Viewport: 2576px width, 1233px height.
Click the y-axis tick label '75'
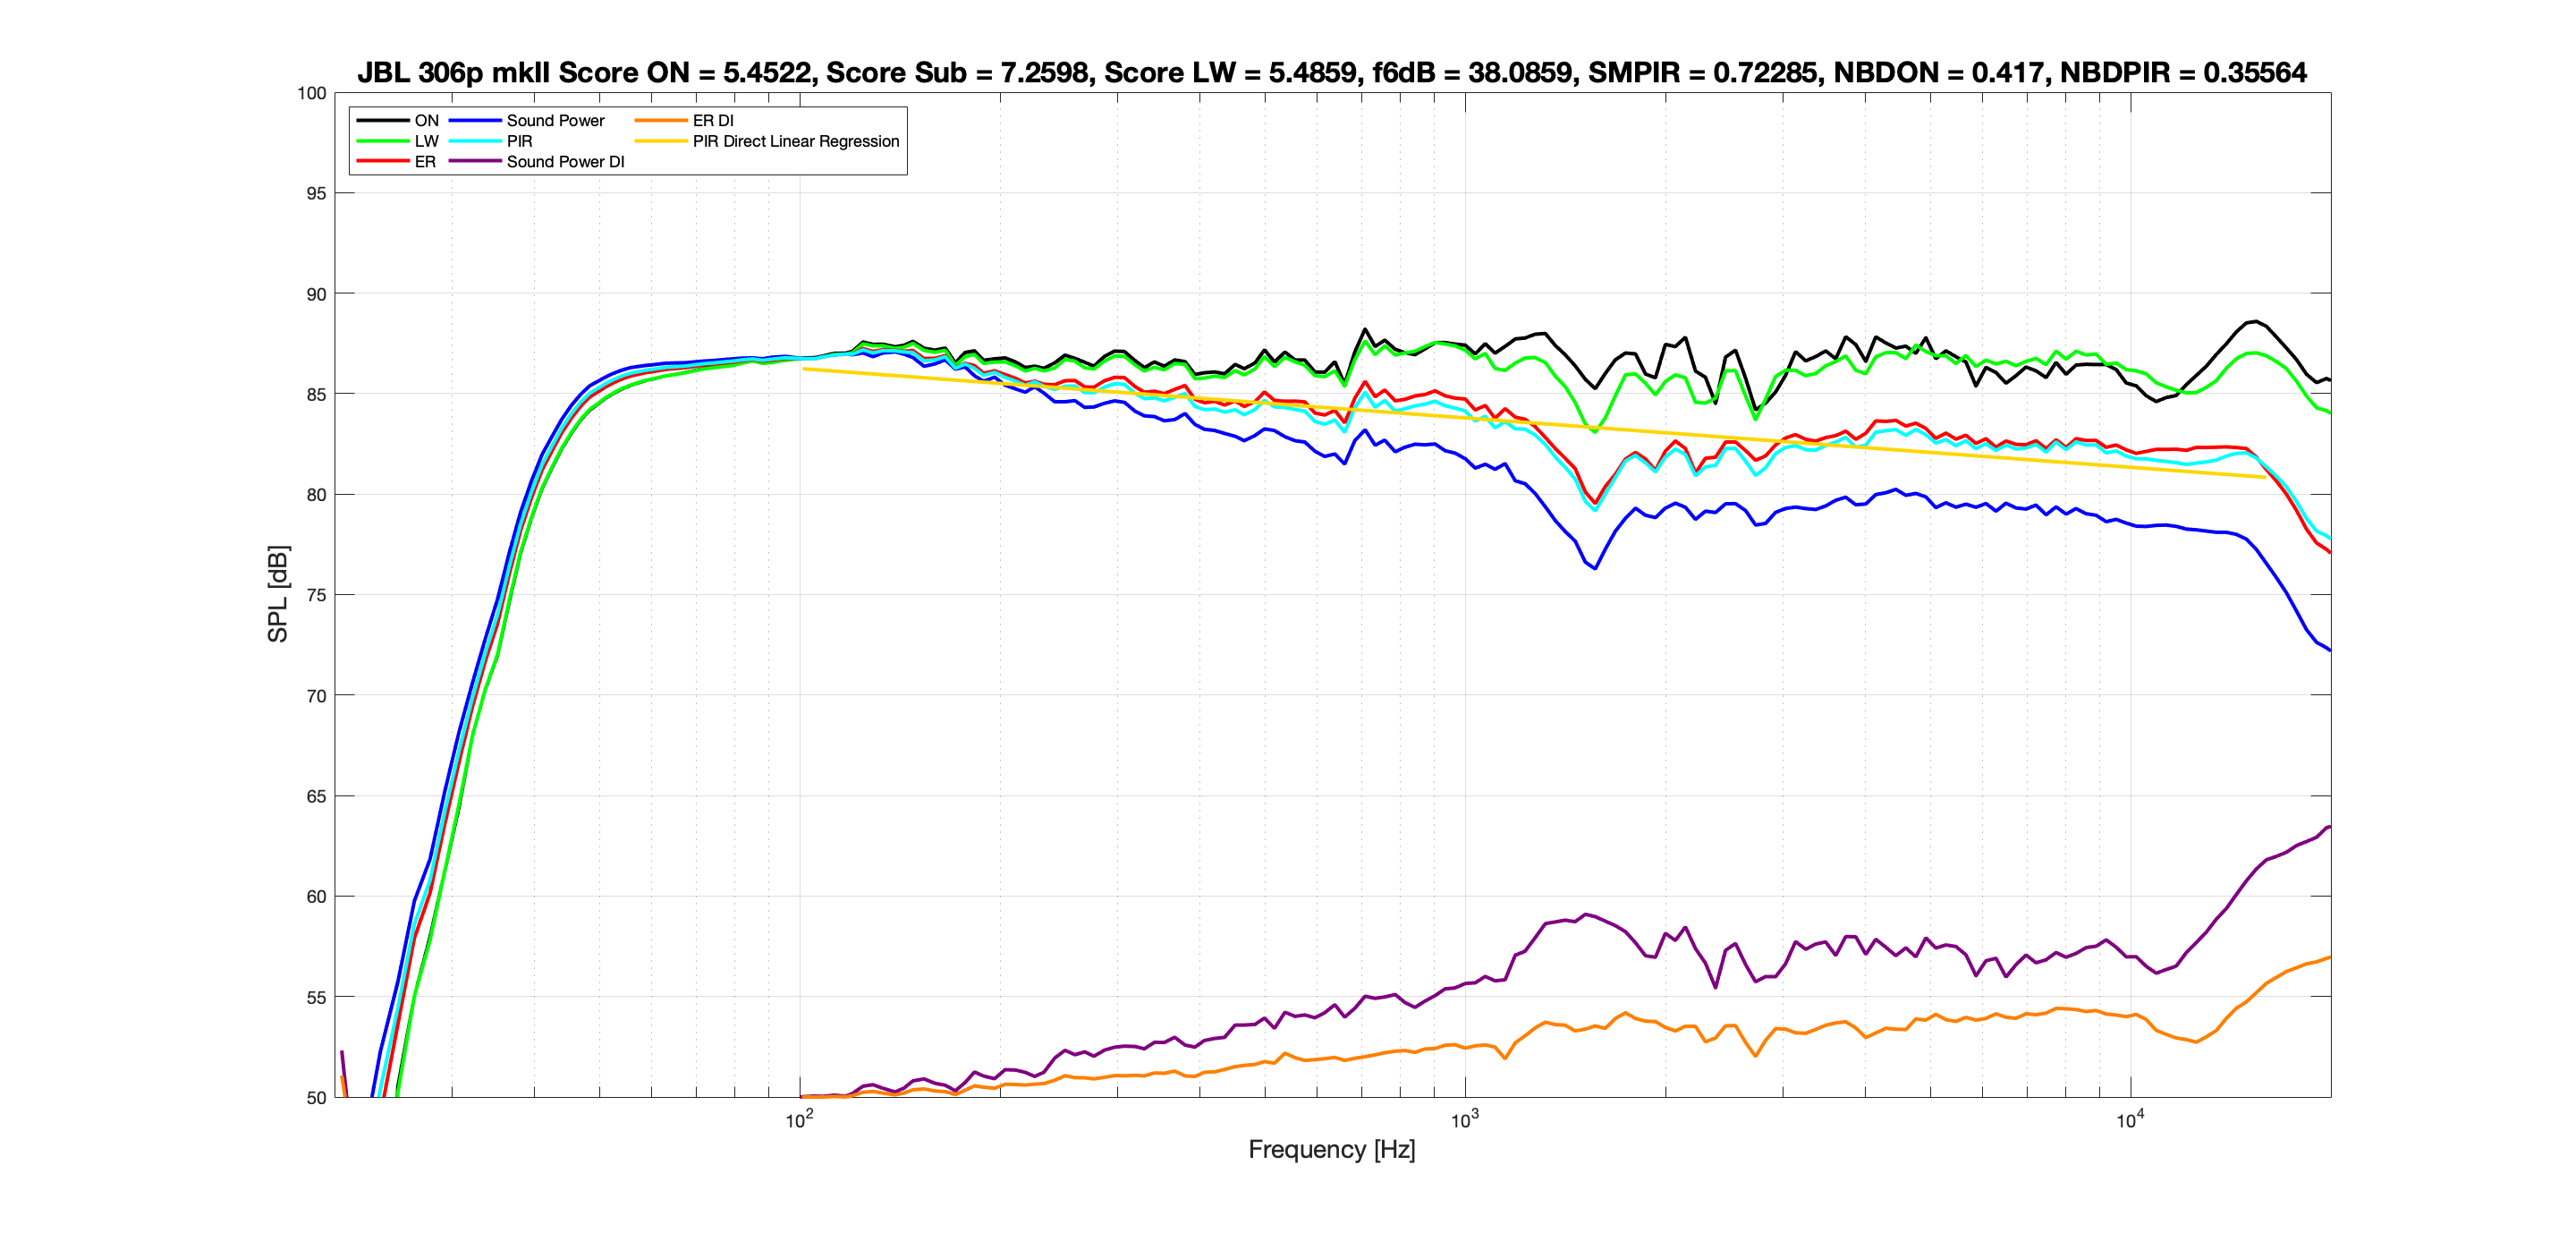point(316,595)
